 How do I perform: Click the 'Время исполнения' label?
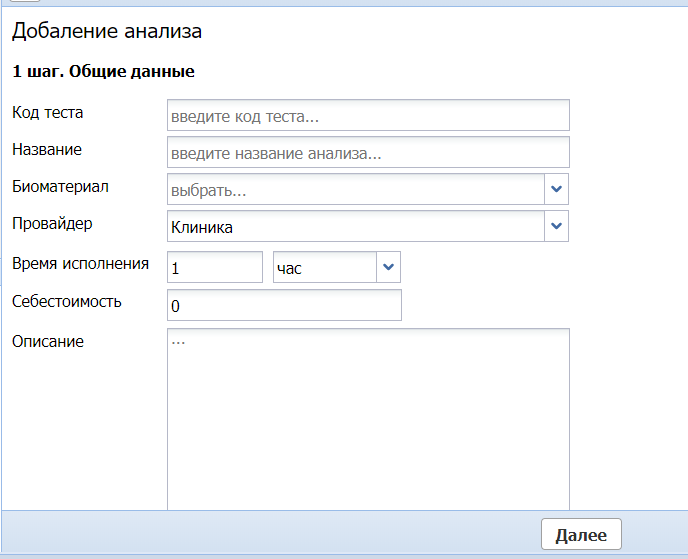(80, 265)
